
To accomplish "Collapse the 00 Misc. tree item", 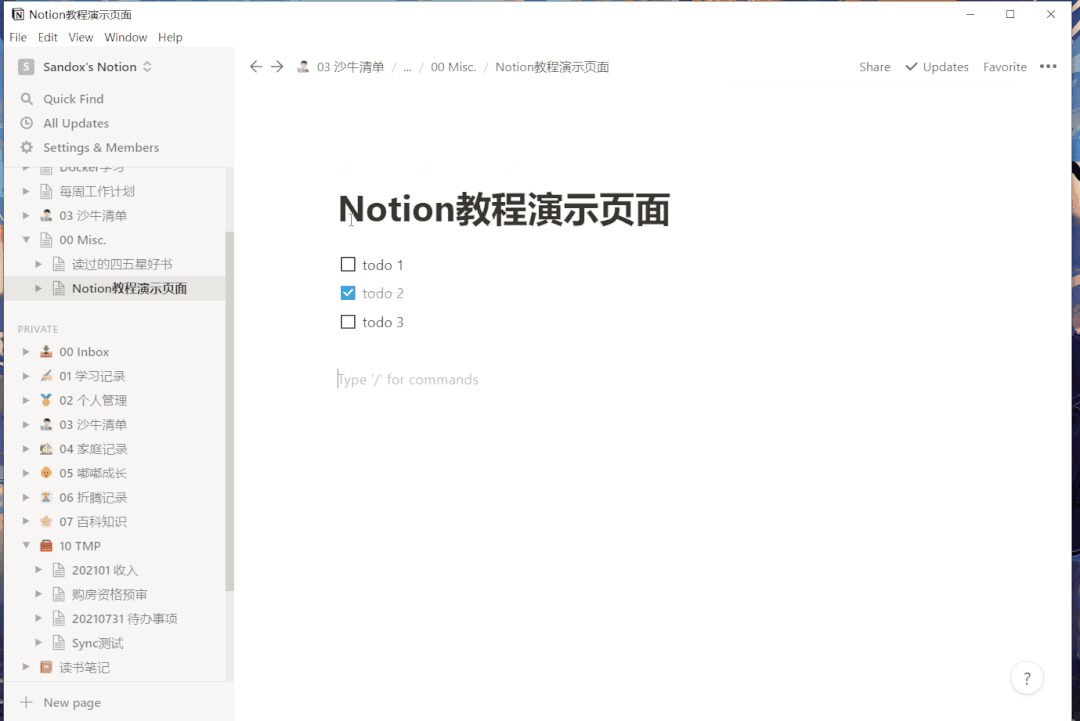I will pos(25,240).
